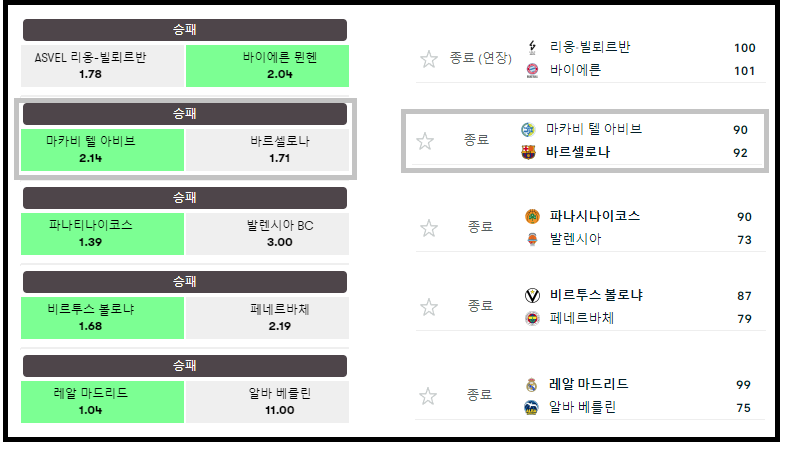Click the 바르셀로나 club crest
This screenshot has height=450, width=787.
[528, 153]
